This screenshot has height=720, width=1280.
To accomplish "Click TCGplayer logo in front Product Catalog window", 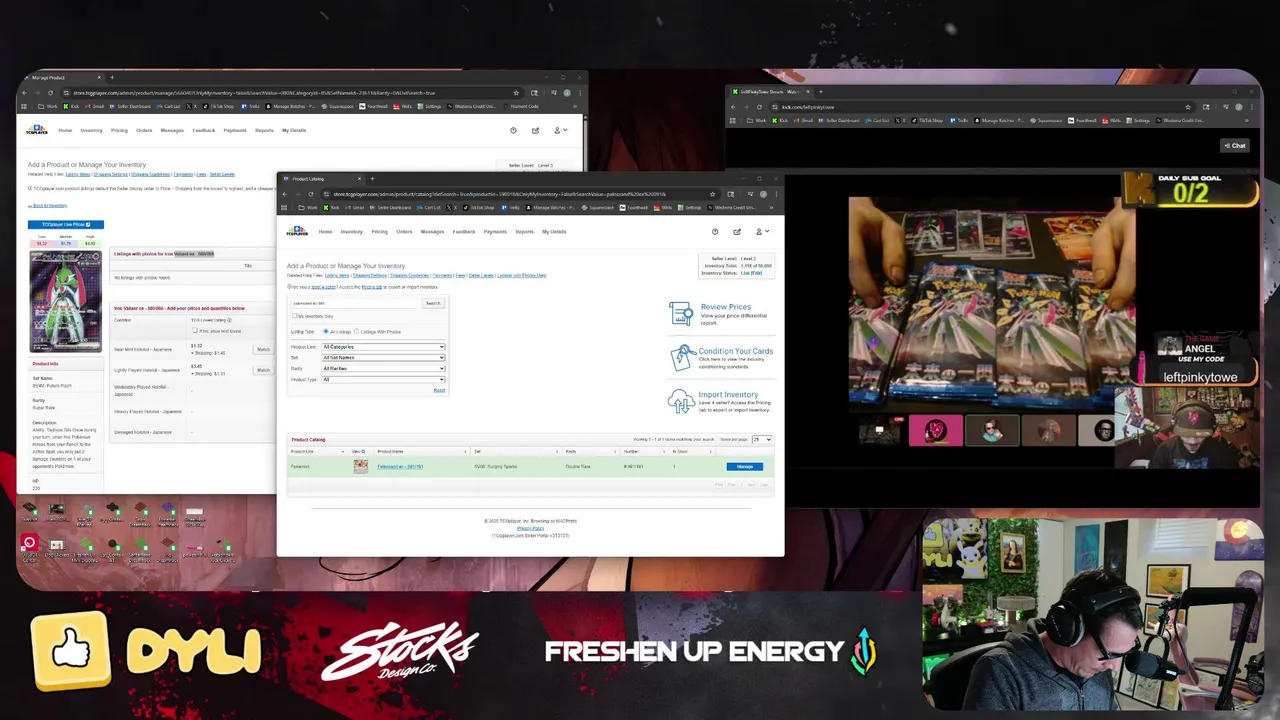I will [x=297, y=231].
